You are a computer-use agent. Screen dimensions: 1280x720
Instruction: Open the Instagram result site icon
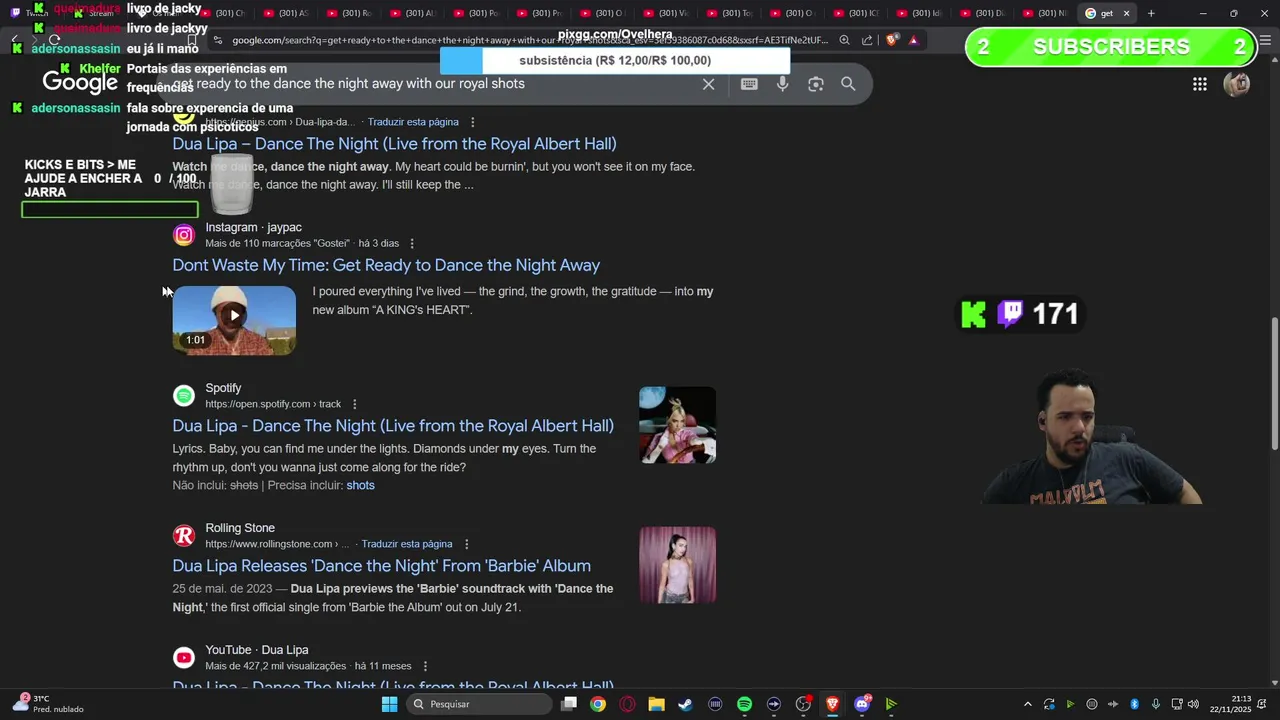click(x=184, y=235)
